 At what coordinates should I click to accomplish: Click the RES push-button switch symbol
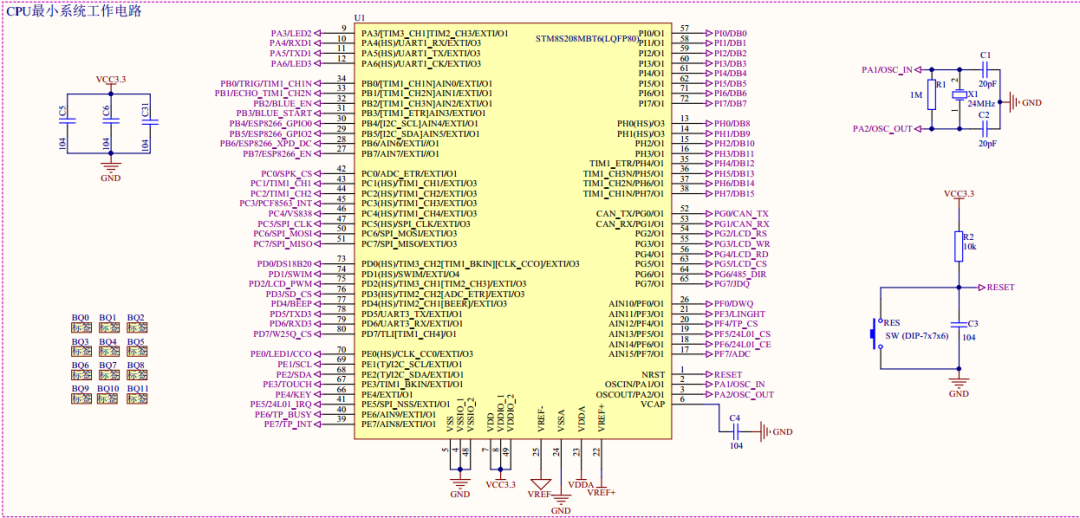(x=875, y=328)
